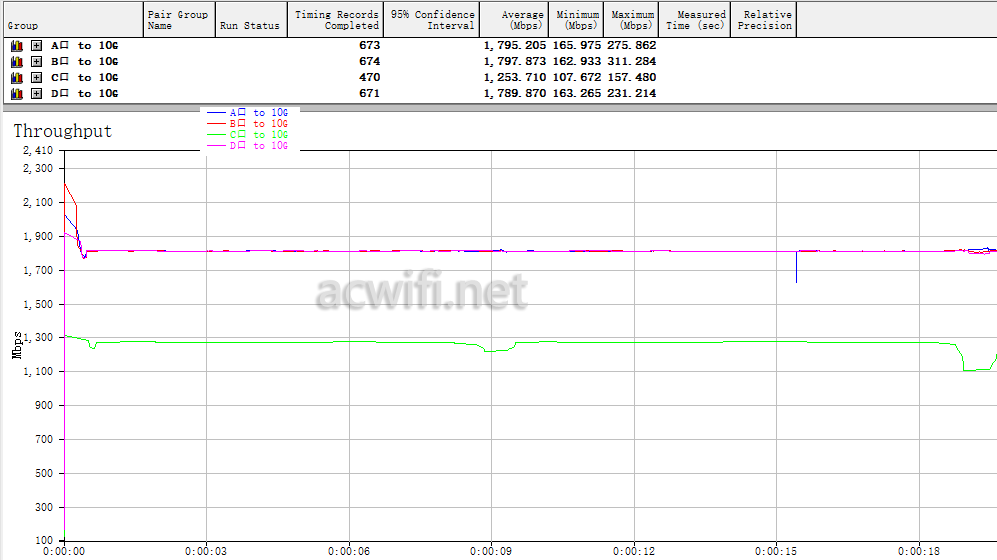This screenshot has height=560, width=997.
Task: Click the chart icon for row D to 10G
Action: 17,93
